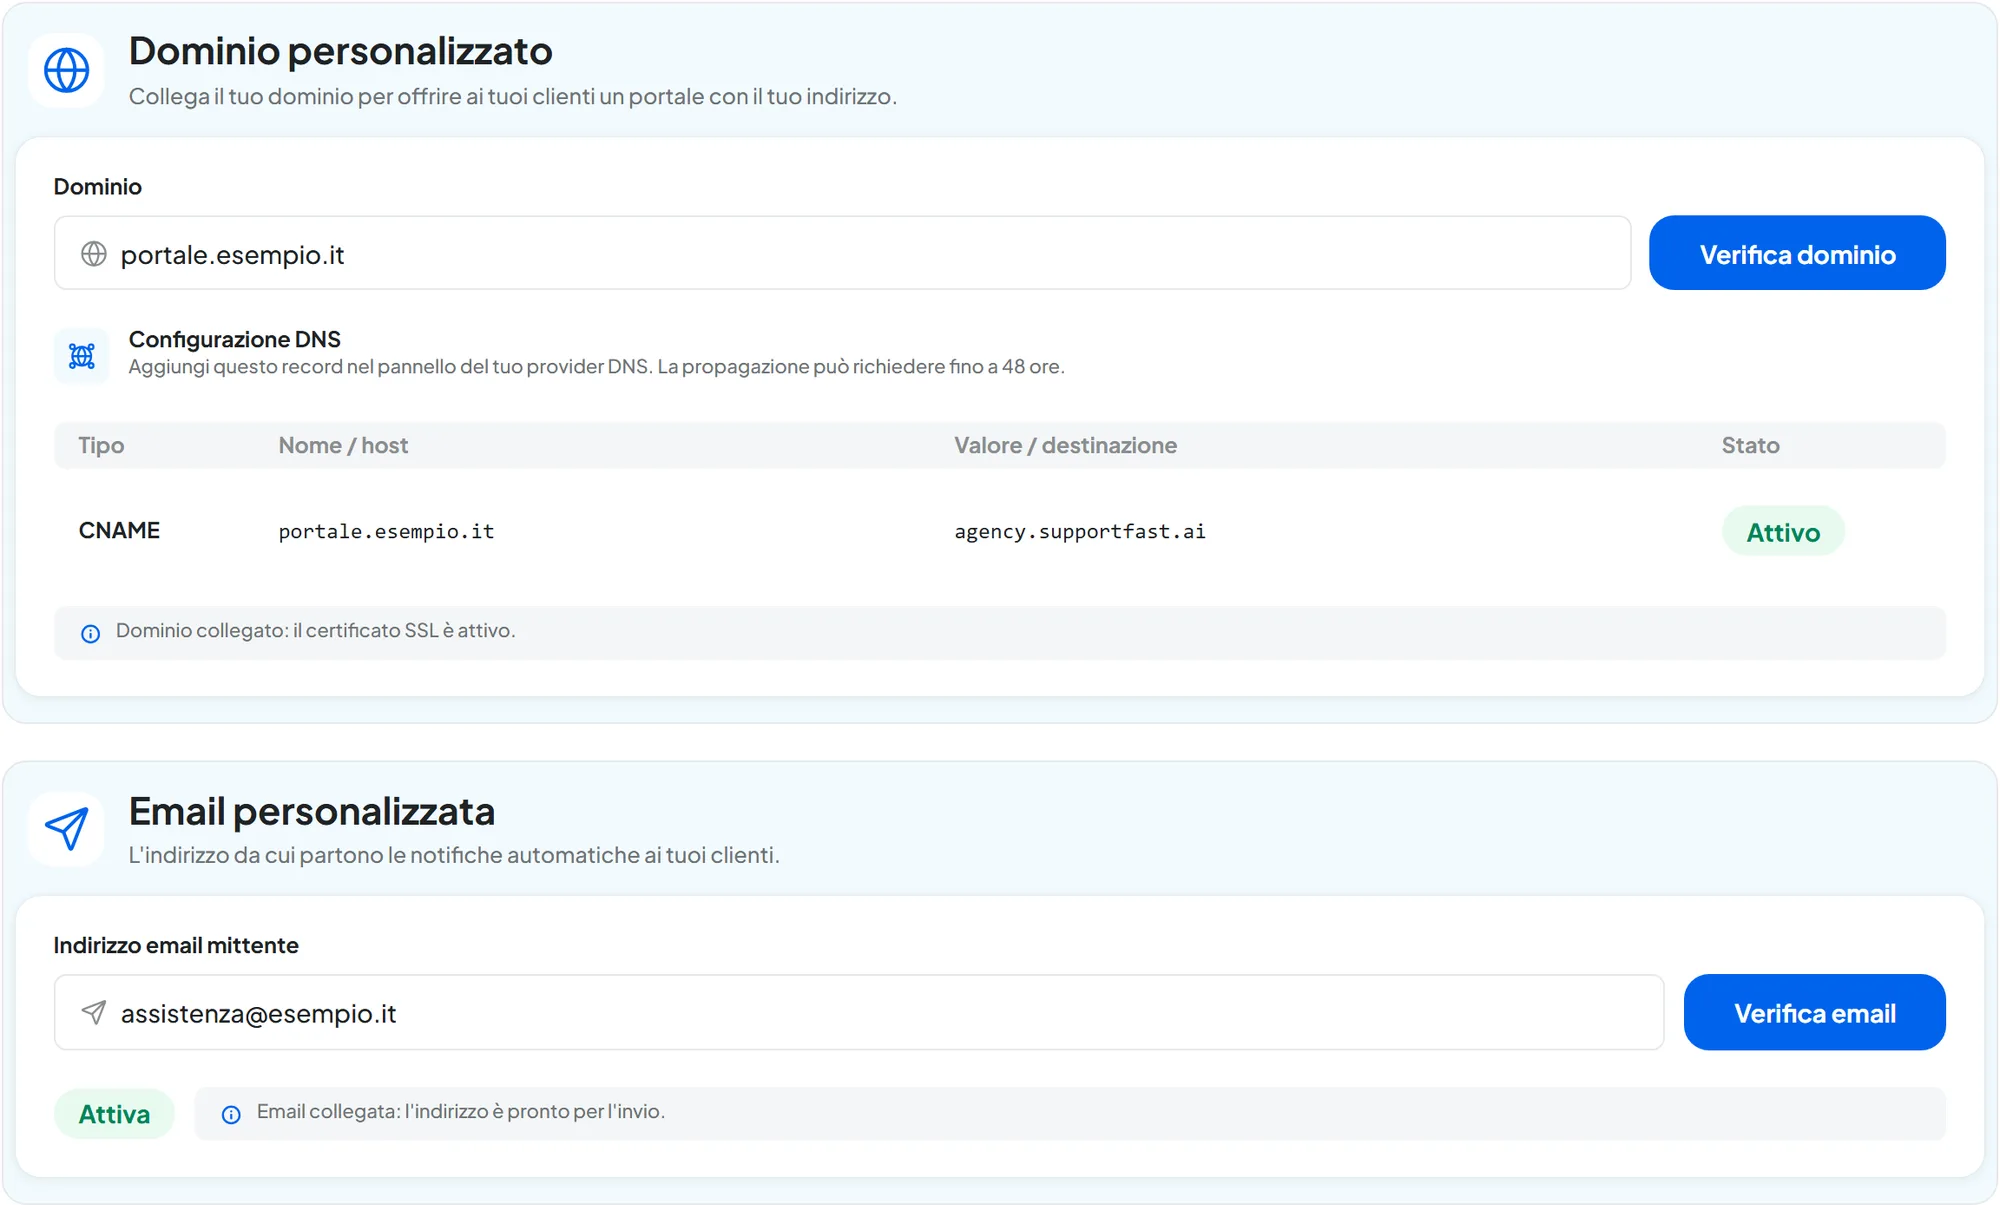The image size is (2000, 1205).
Task: Click the notifiche automatiche subtitle text
Action: coord(454,856)
